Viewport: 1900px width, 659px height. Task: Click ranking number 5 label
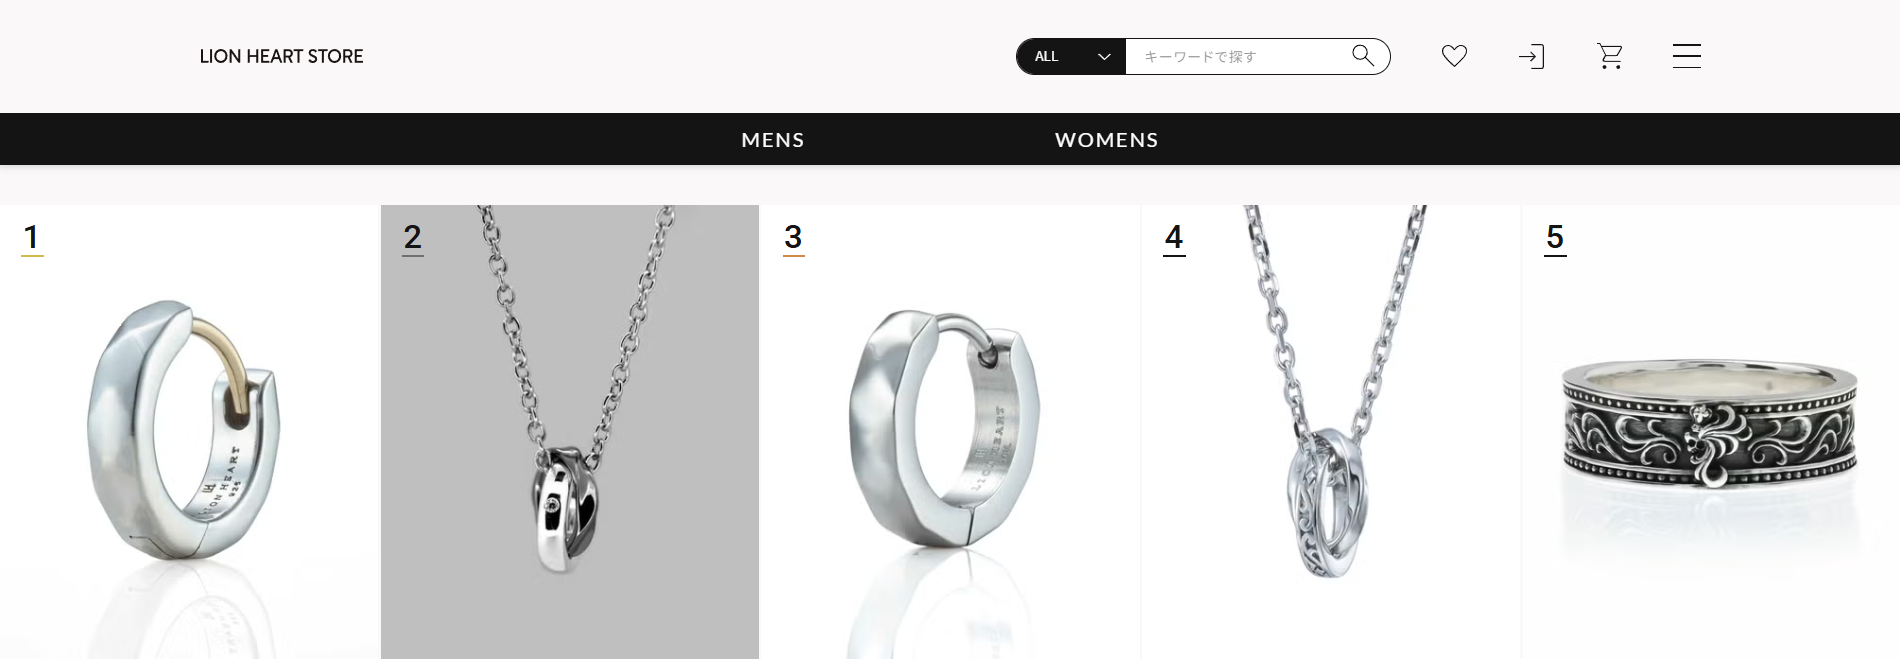point(1555,238)
